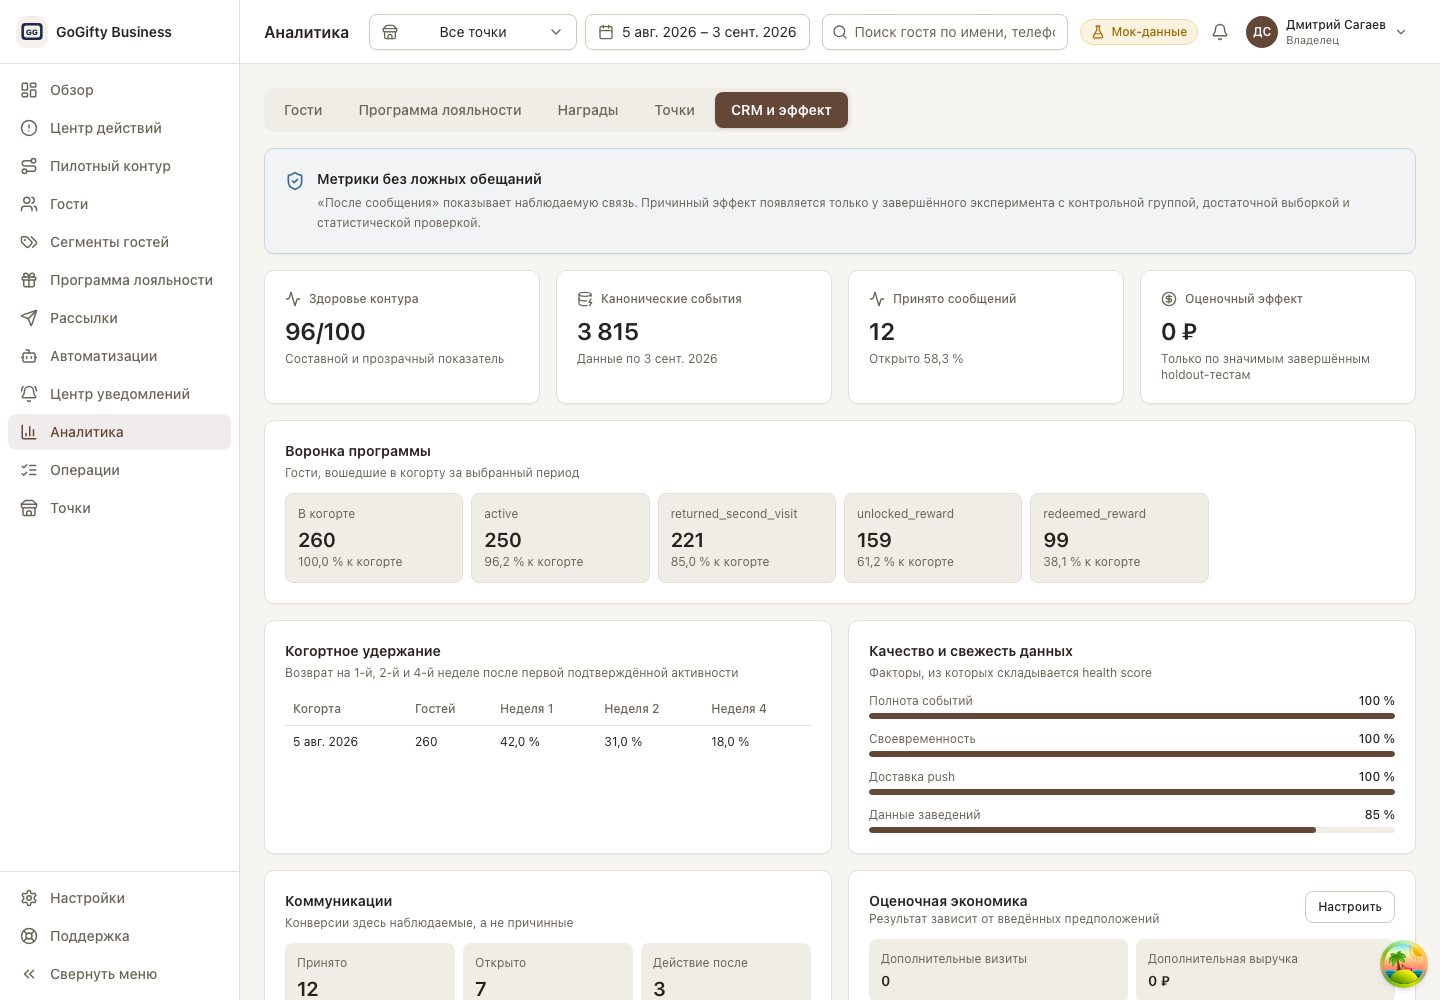Click the active funnel card

[x=560, y=538]
